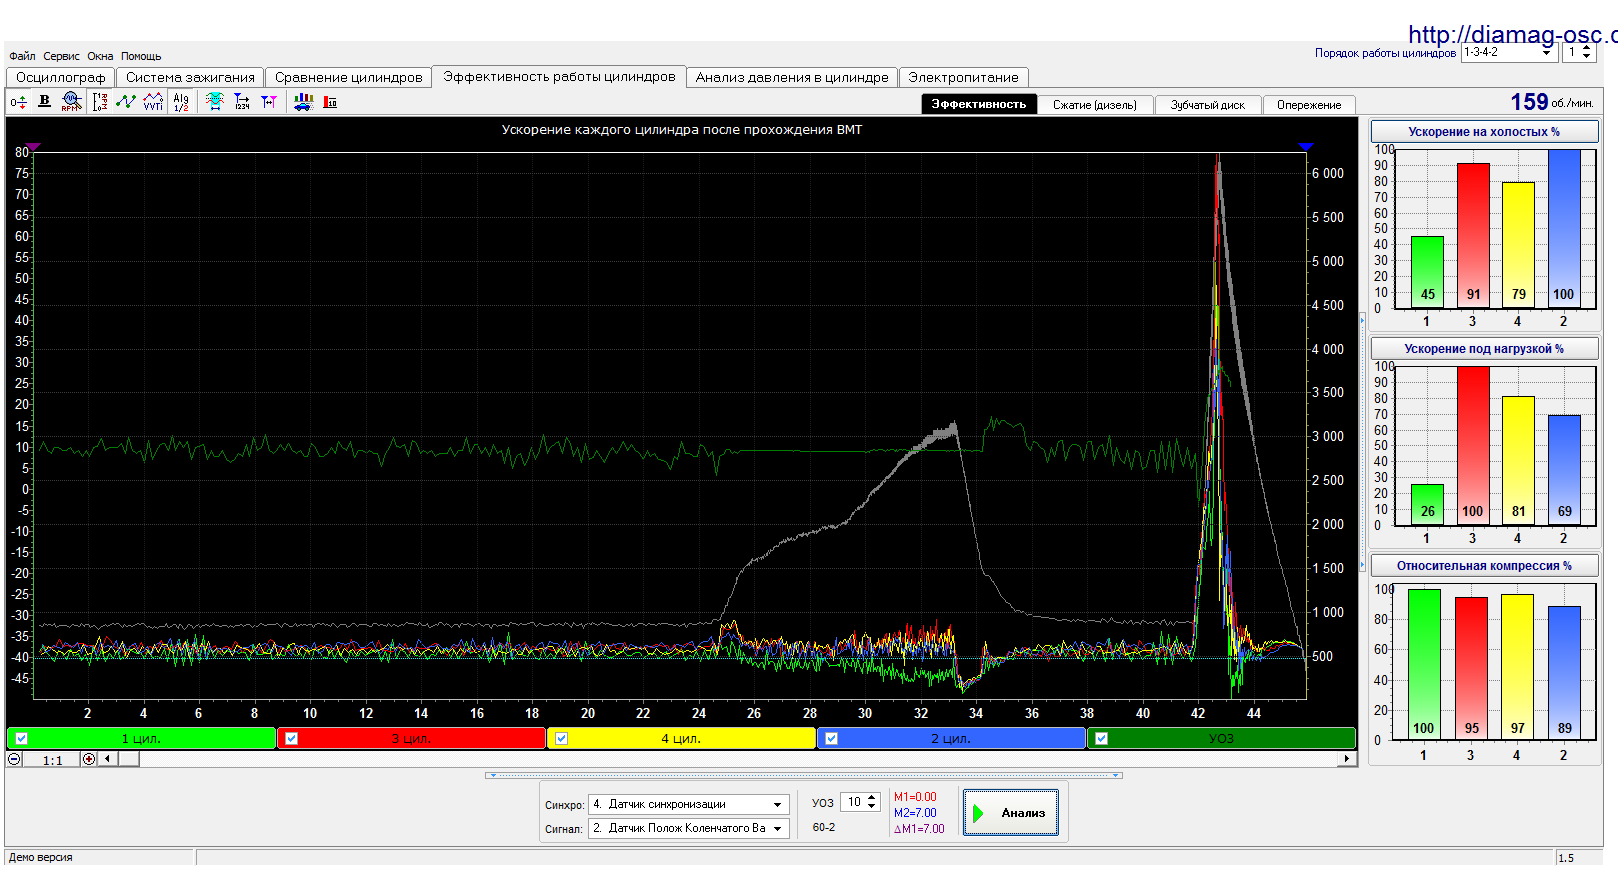
Task: Switch to the Система зажигания tab
Action: click(x=190, y=77)
